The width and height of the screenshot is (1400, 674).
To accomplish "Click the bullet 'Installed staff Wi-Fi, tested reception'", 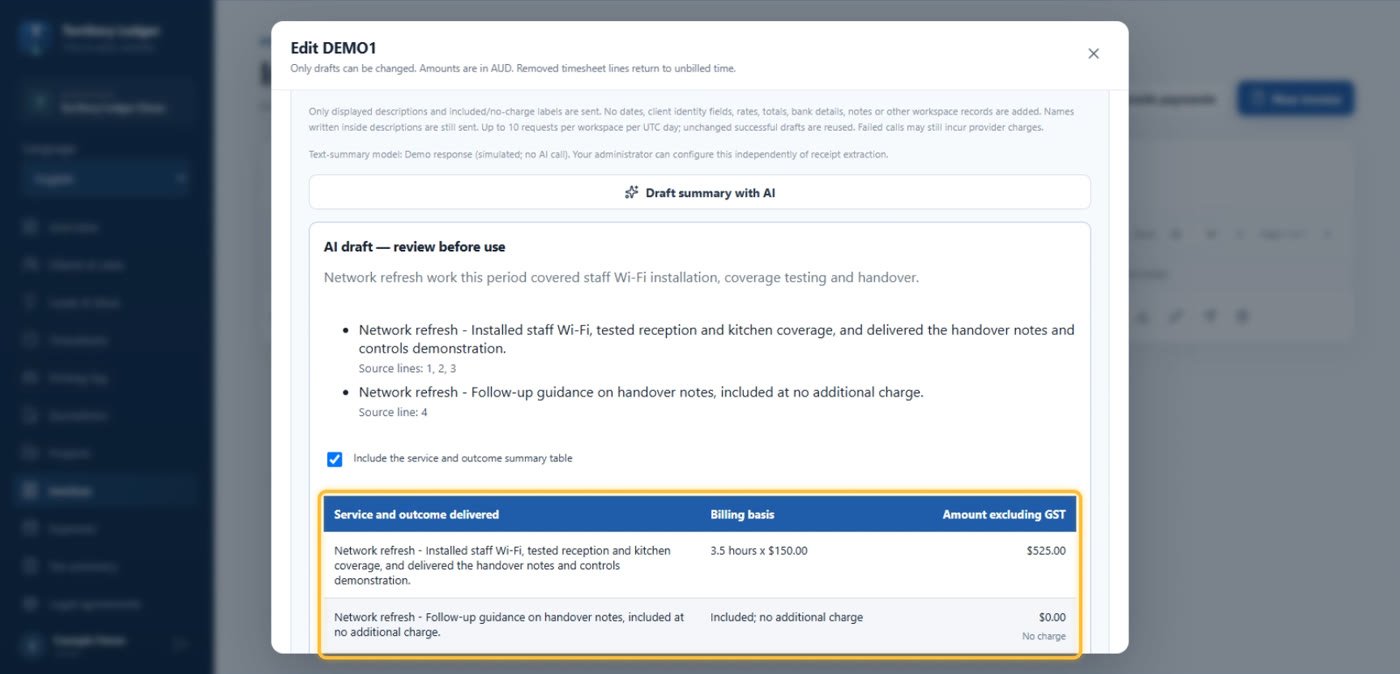I will 716,339.
